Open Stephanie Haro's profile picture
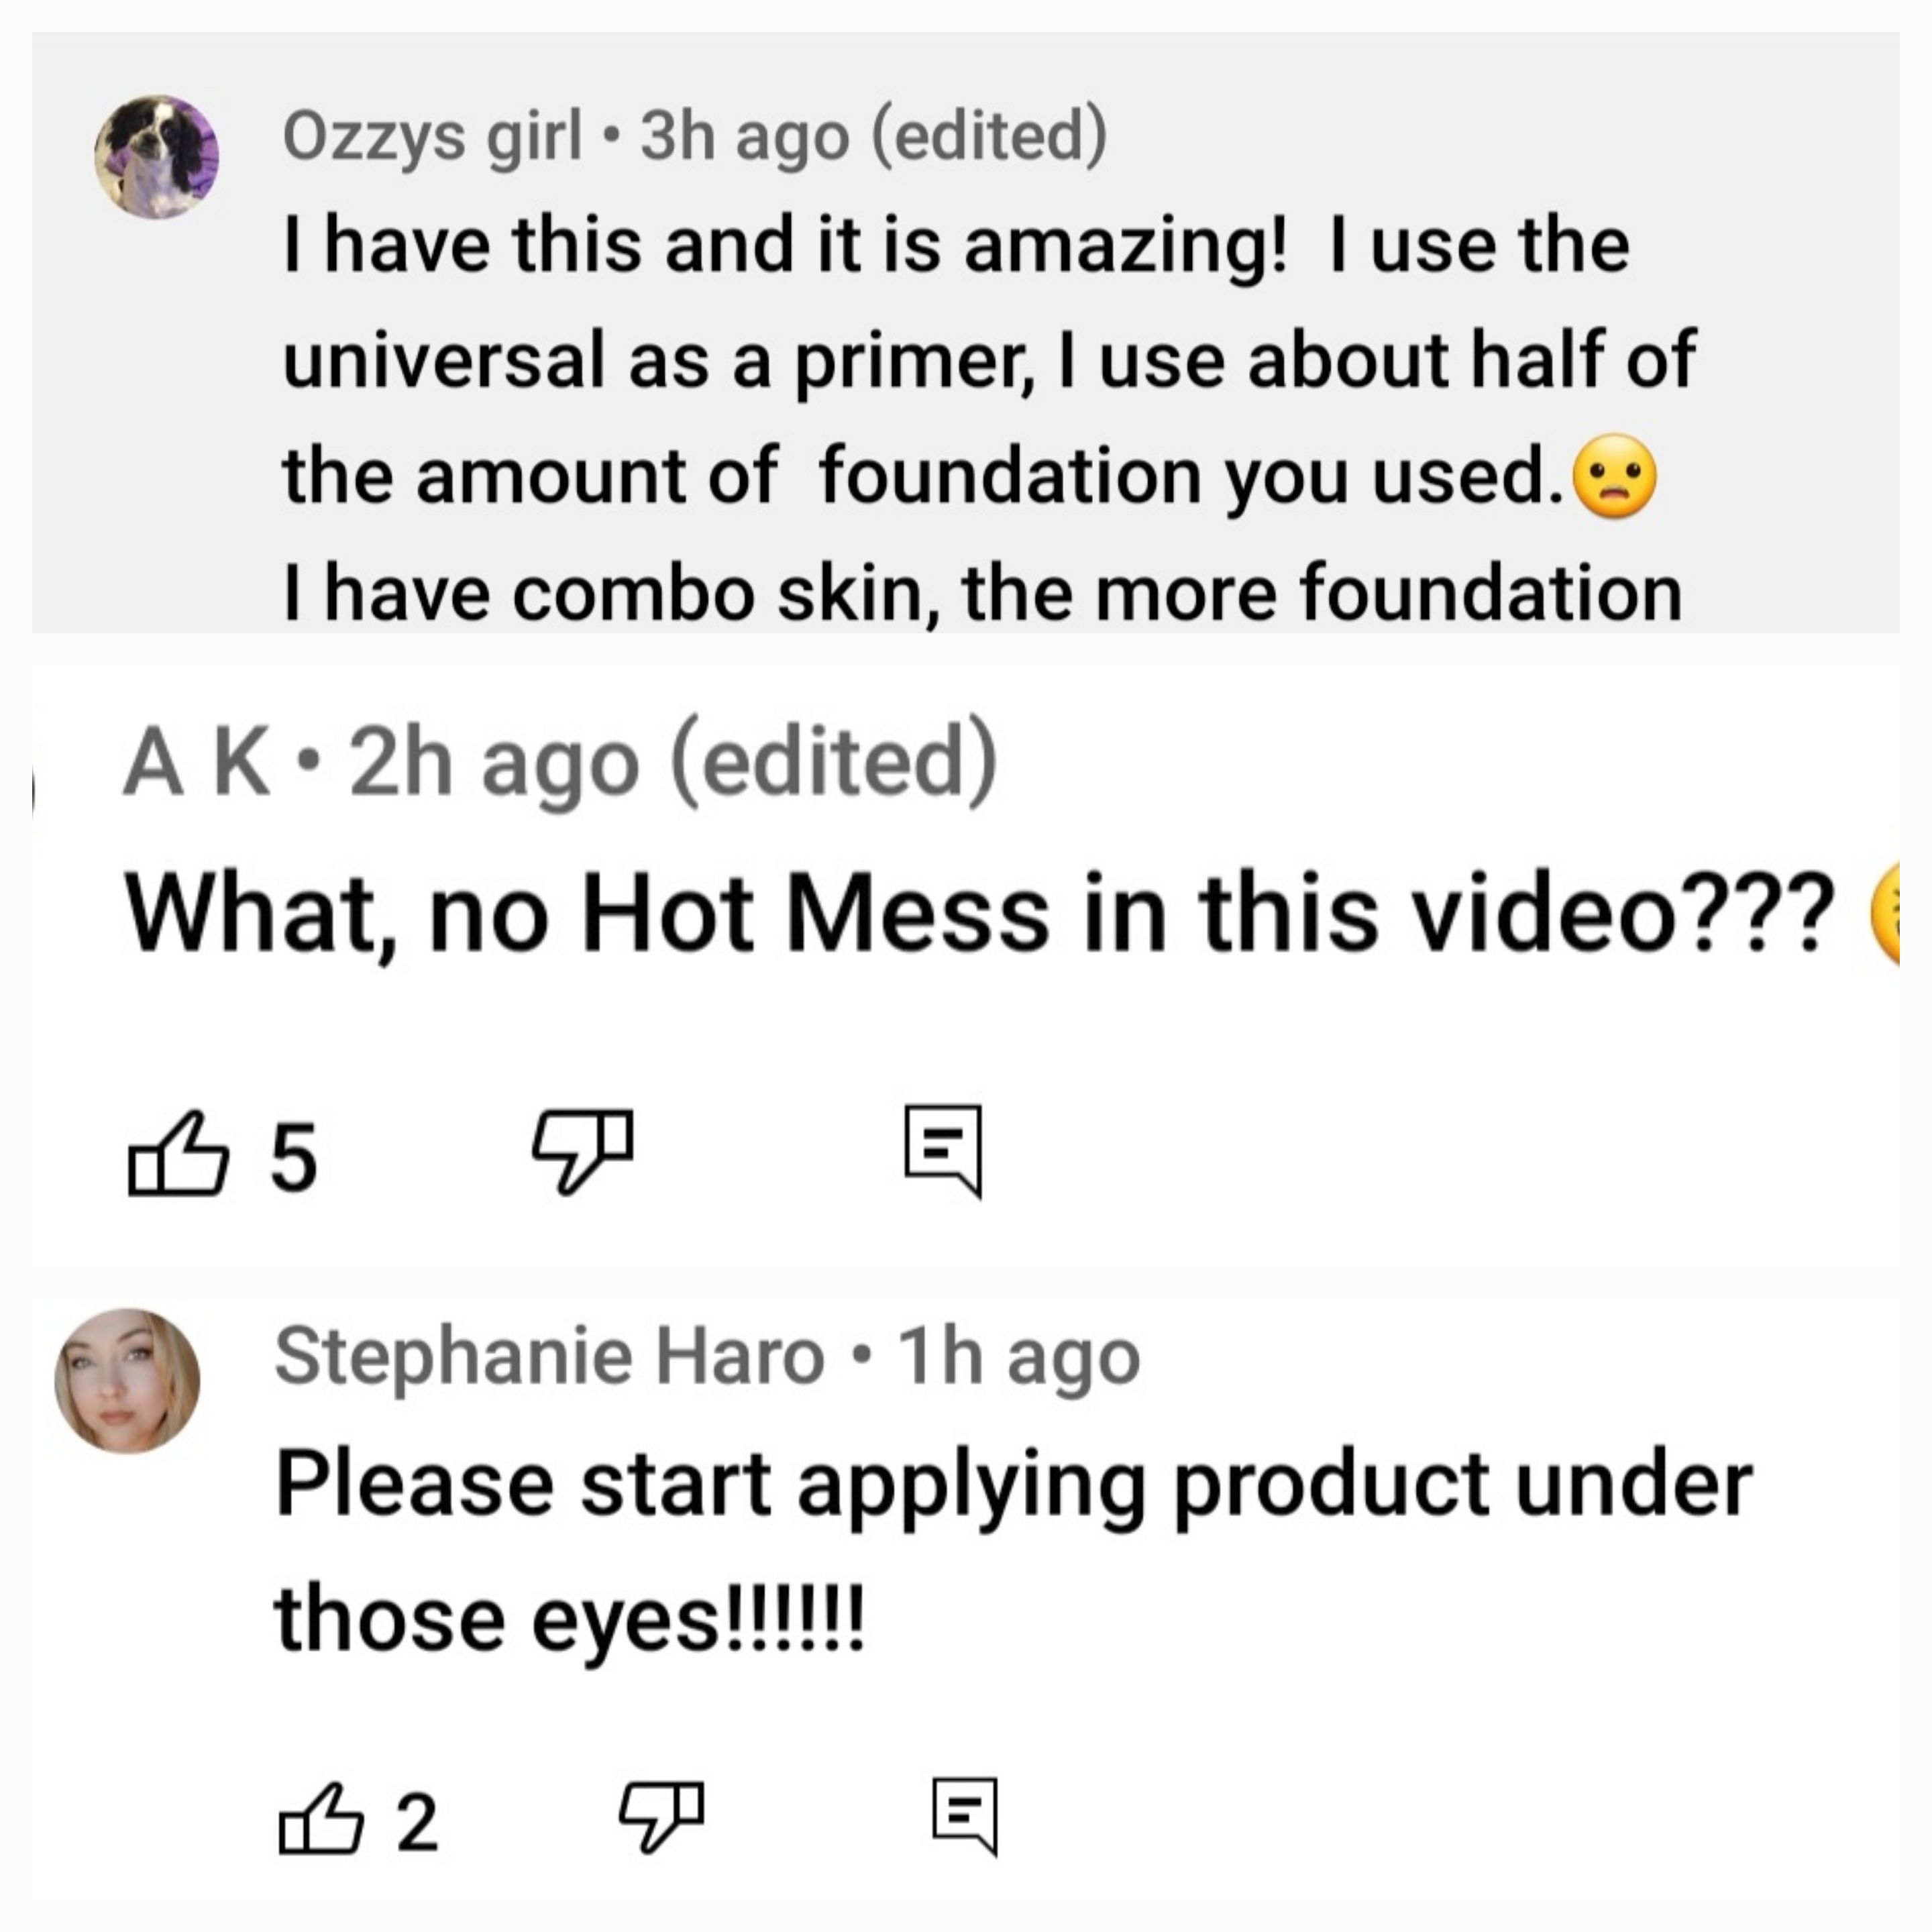Screen dimensions: 1932x1932 (x=127, y=1381)
